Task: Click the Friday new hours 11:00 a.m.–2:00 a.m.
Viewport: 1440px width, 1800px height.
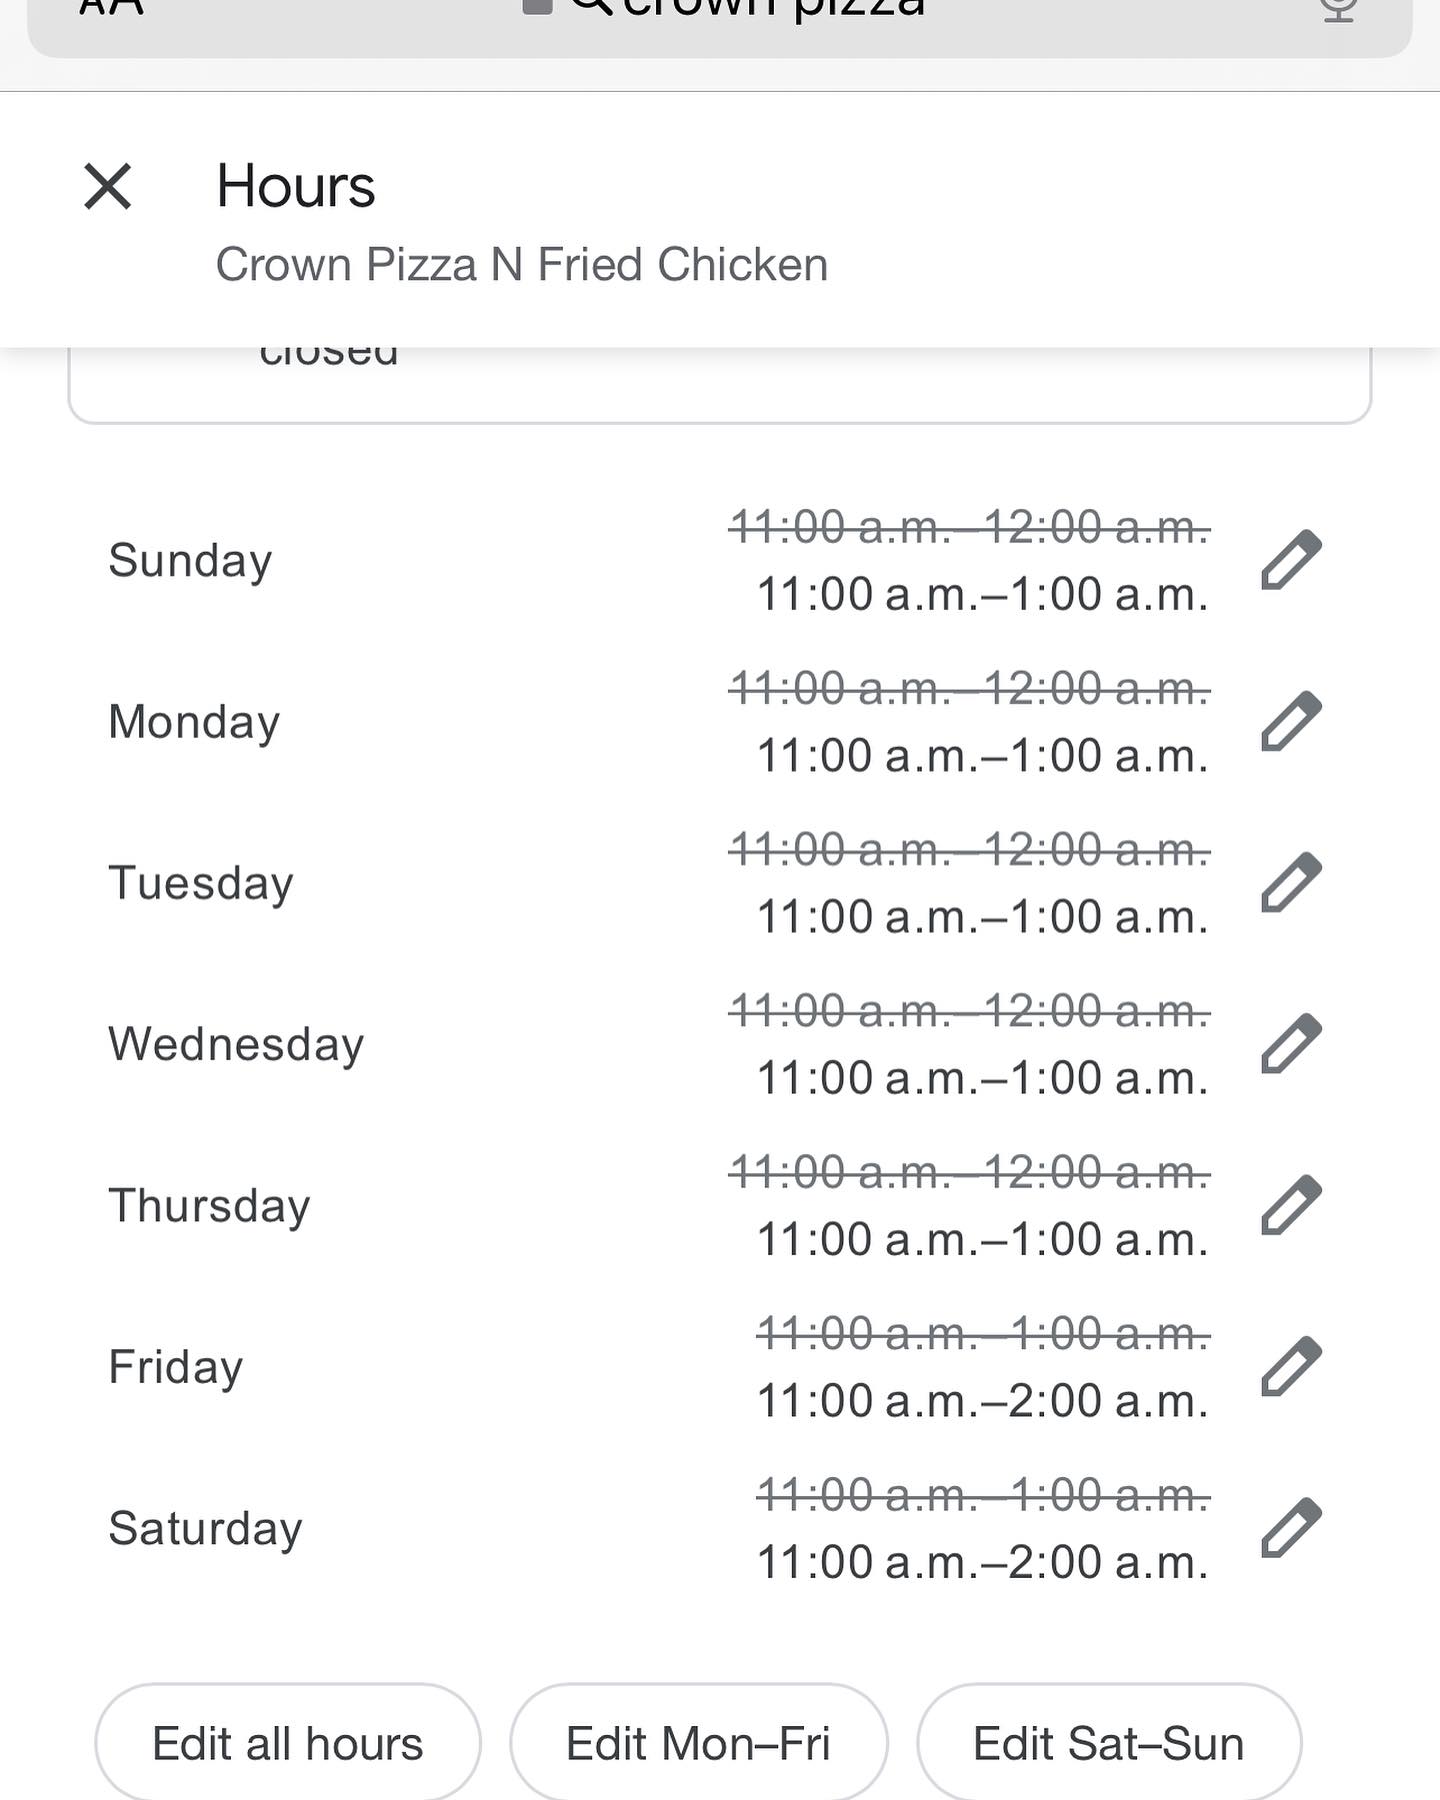Action: (982, 1400)
